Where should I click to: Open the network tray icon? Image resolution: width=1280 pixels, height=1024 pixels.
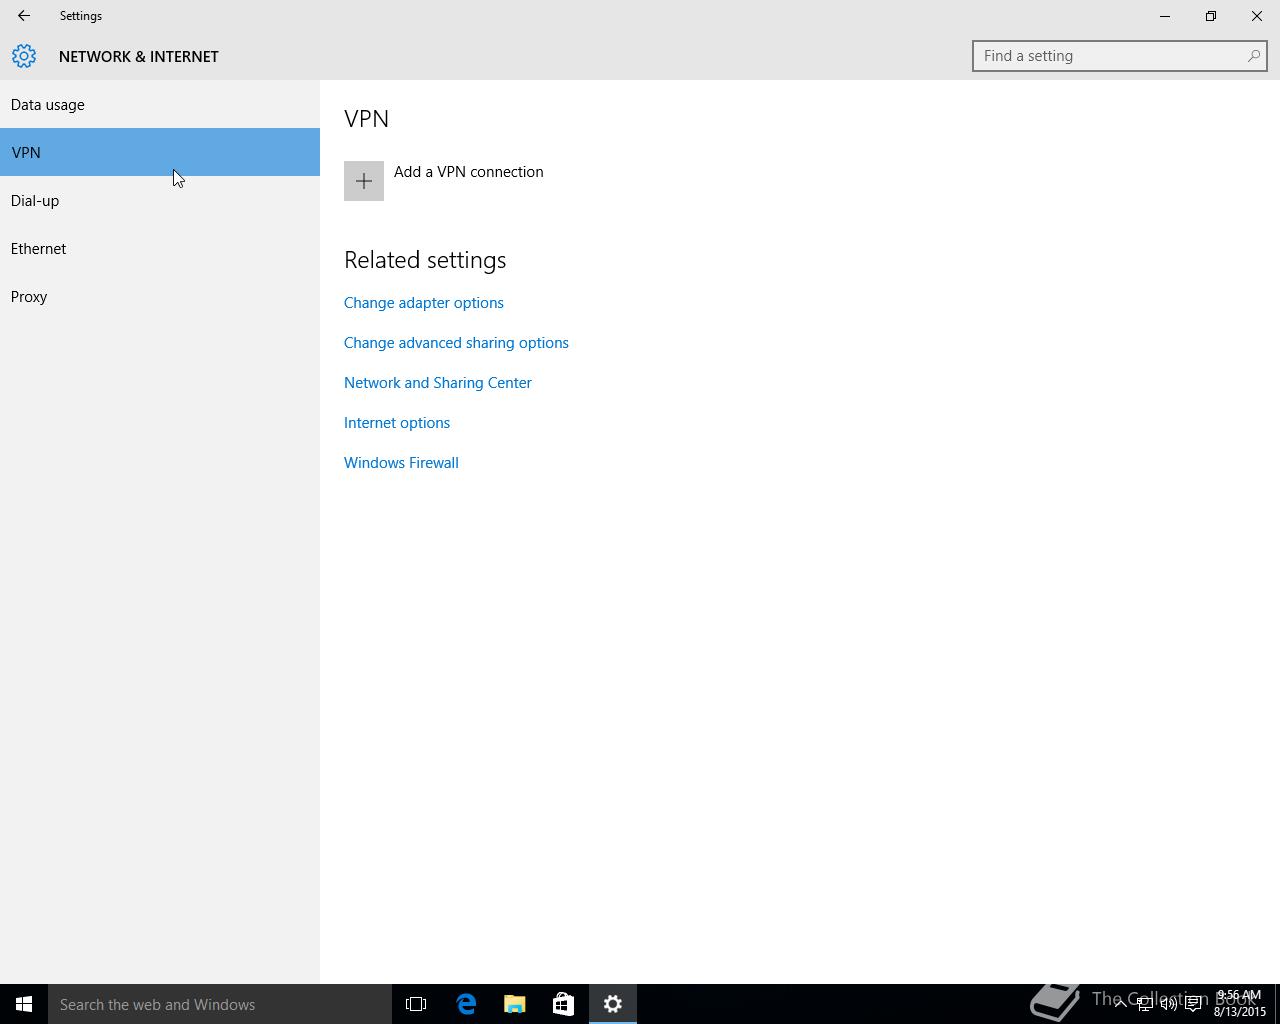point(1145,1004)
